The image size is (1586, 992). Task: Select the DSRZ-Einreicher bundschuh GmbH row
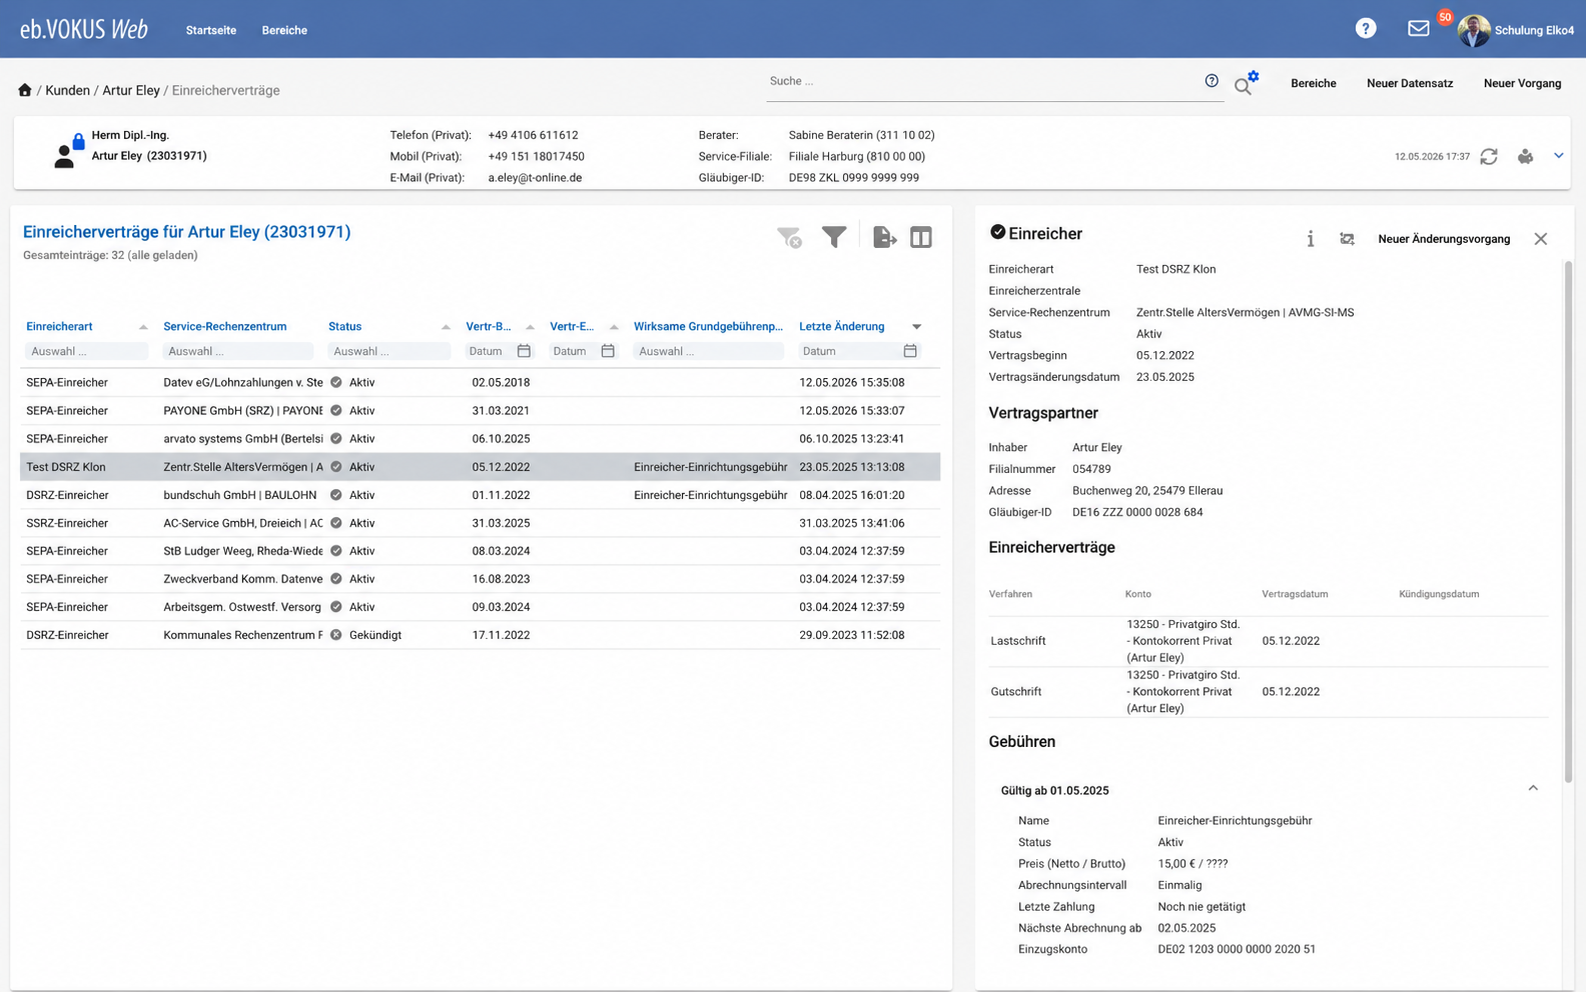click(x=480, y=495)
